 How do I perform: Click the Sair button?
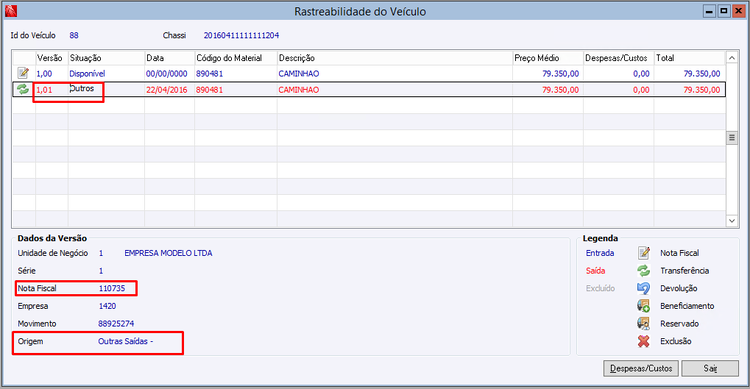coord(710,368)
